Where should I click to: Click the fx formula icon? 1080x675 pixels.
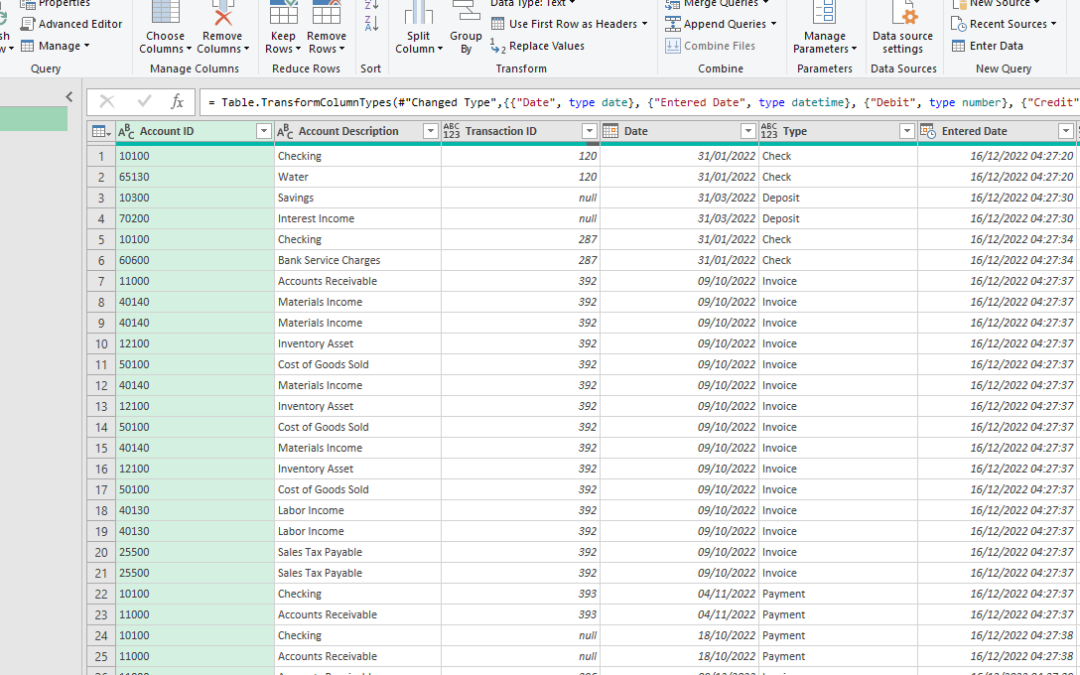(x=177, y=102)
